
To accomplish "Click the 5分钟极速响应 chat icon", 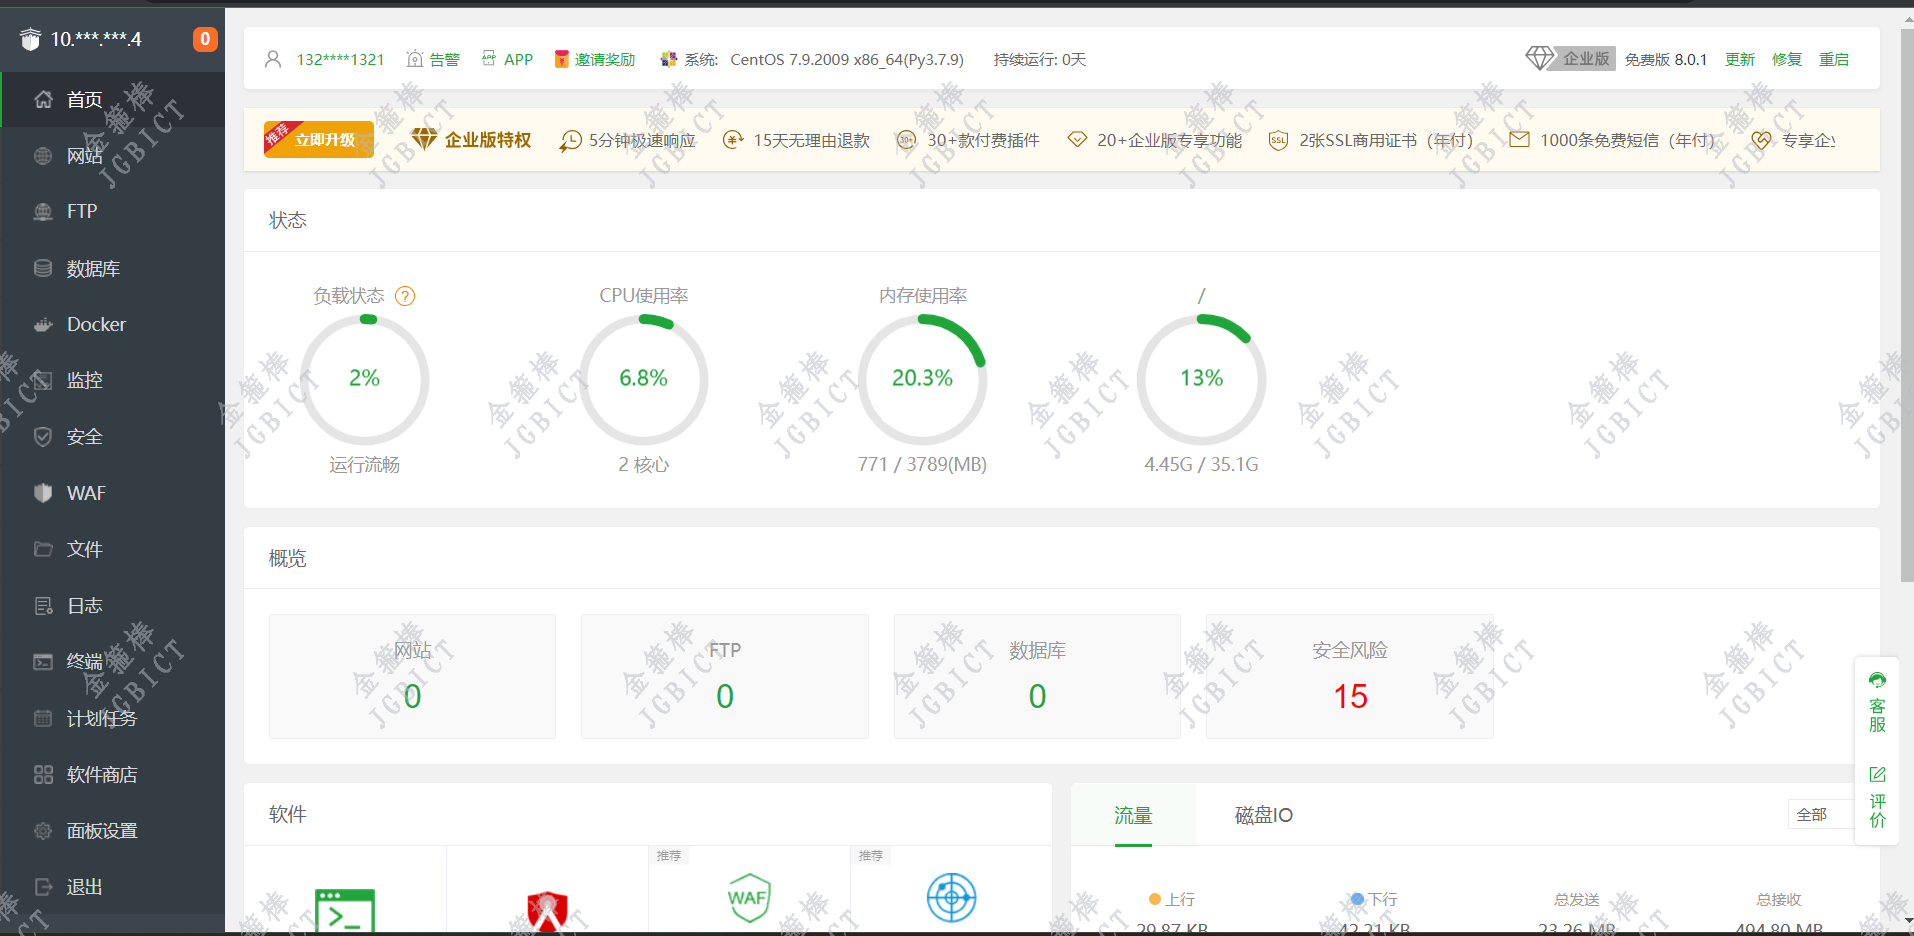I will 570,140.
